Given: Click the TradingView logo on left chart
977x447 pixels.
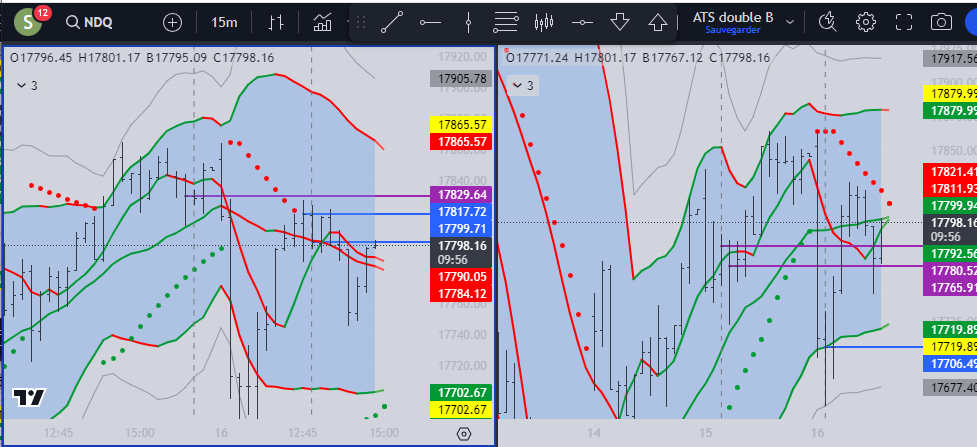Looking at the screenshot, I should pyautogui.click(x=29, y=397).
